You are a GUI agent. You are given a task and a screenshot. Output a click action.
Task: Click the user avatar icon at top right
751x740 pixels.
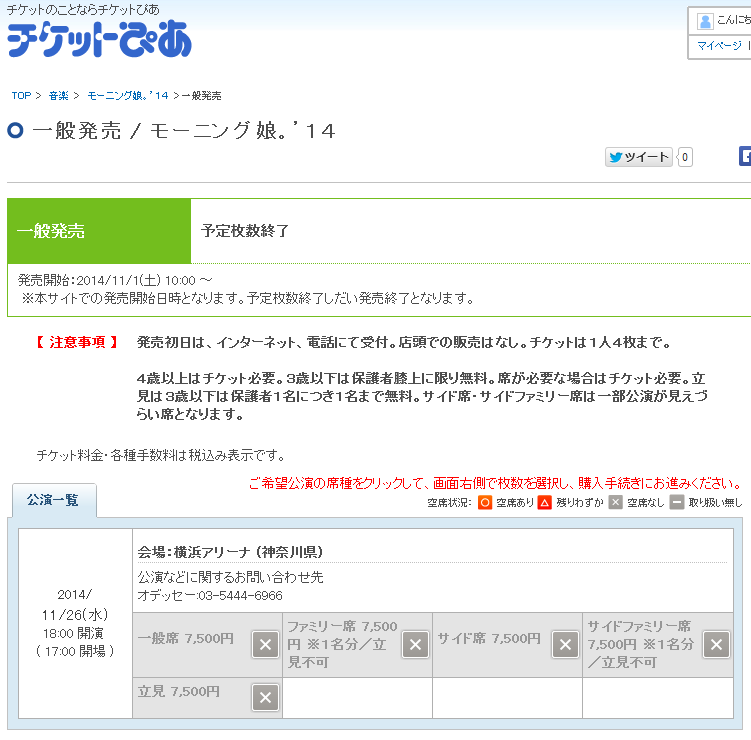(705, 21)
